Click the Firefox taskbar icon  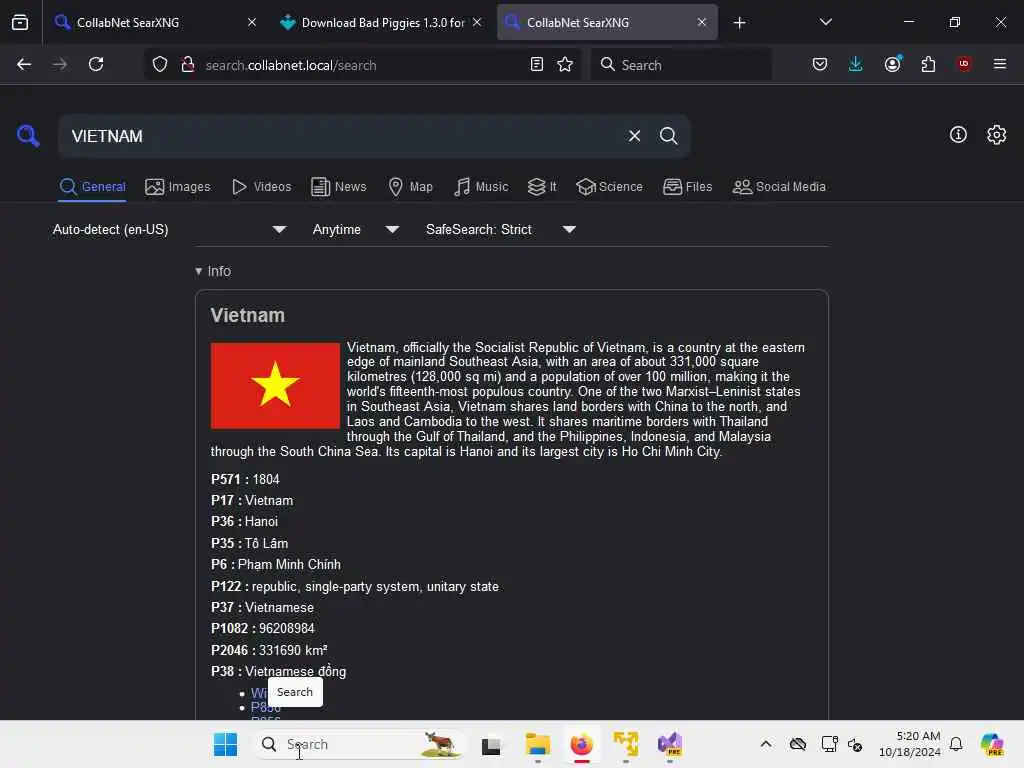tap(581, 744)
